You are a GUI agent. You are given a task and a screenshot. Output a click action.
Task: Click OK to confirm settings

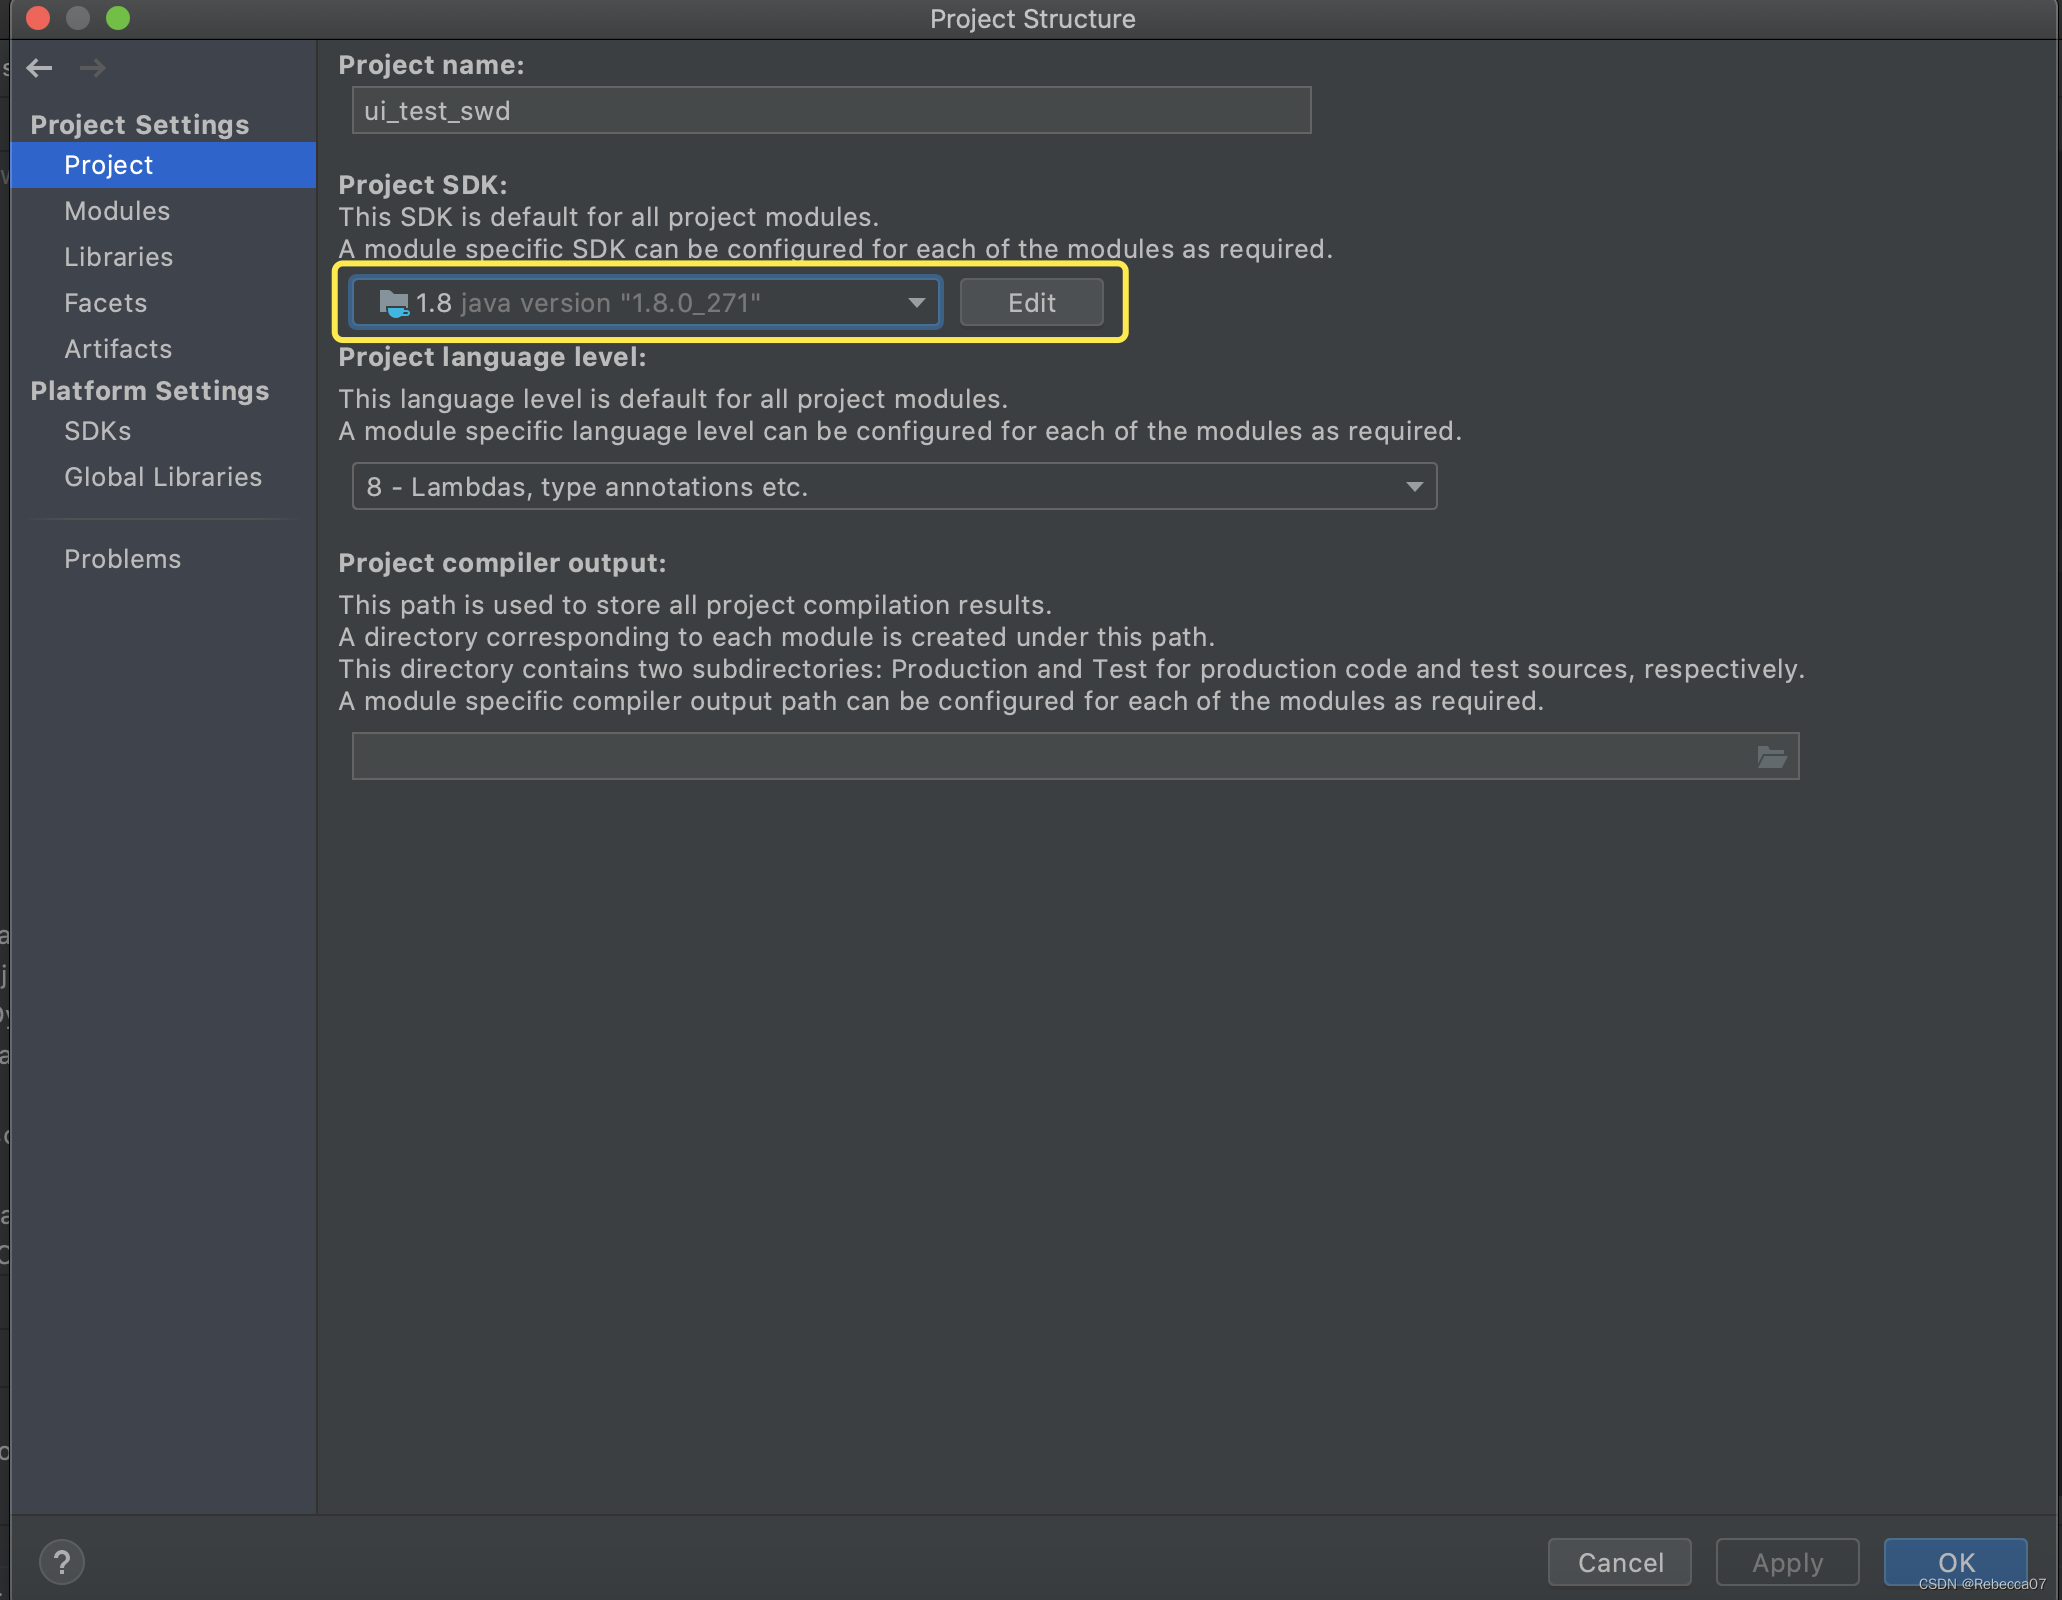point(1955,1561)
